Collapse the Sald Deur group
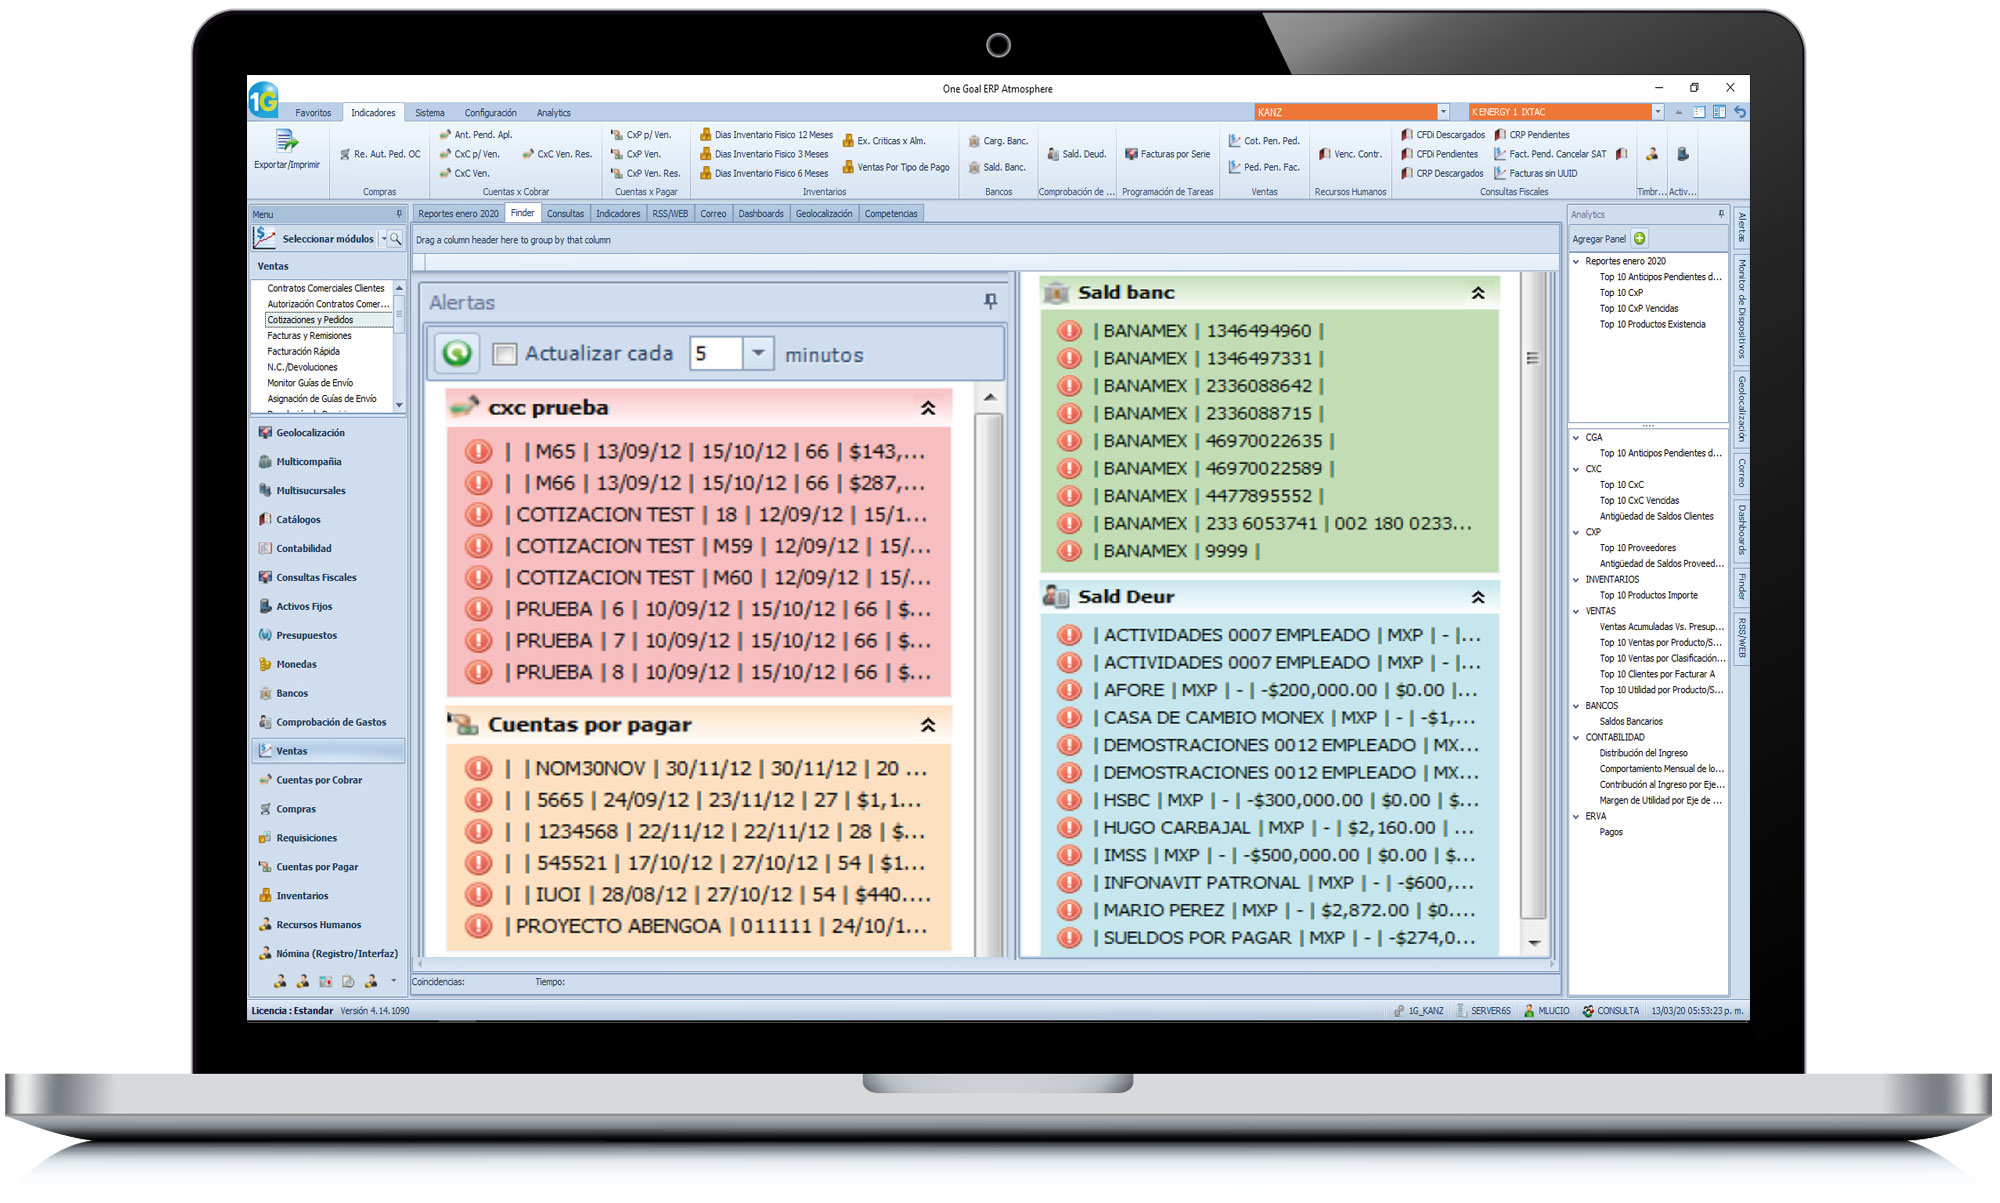This screenshot has width=2000, height=1203. (x=1478, y=597)
